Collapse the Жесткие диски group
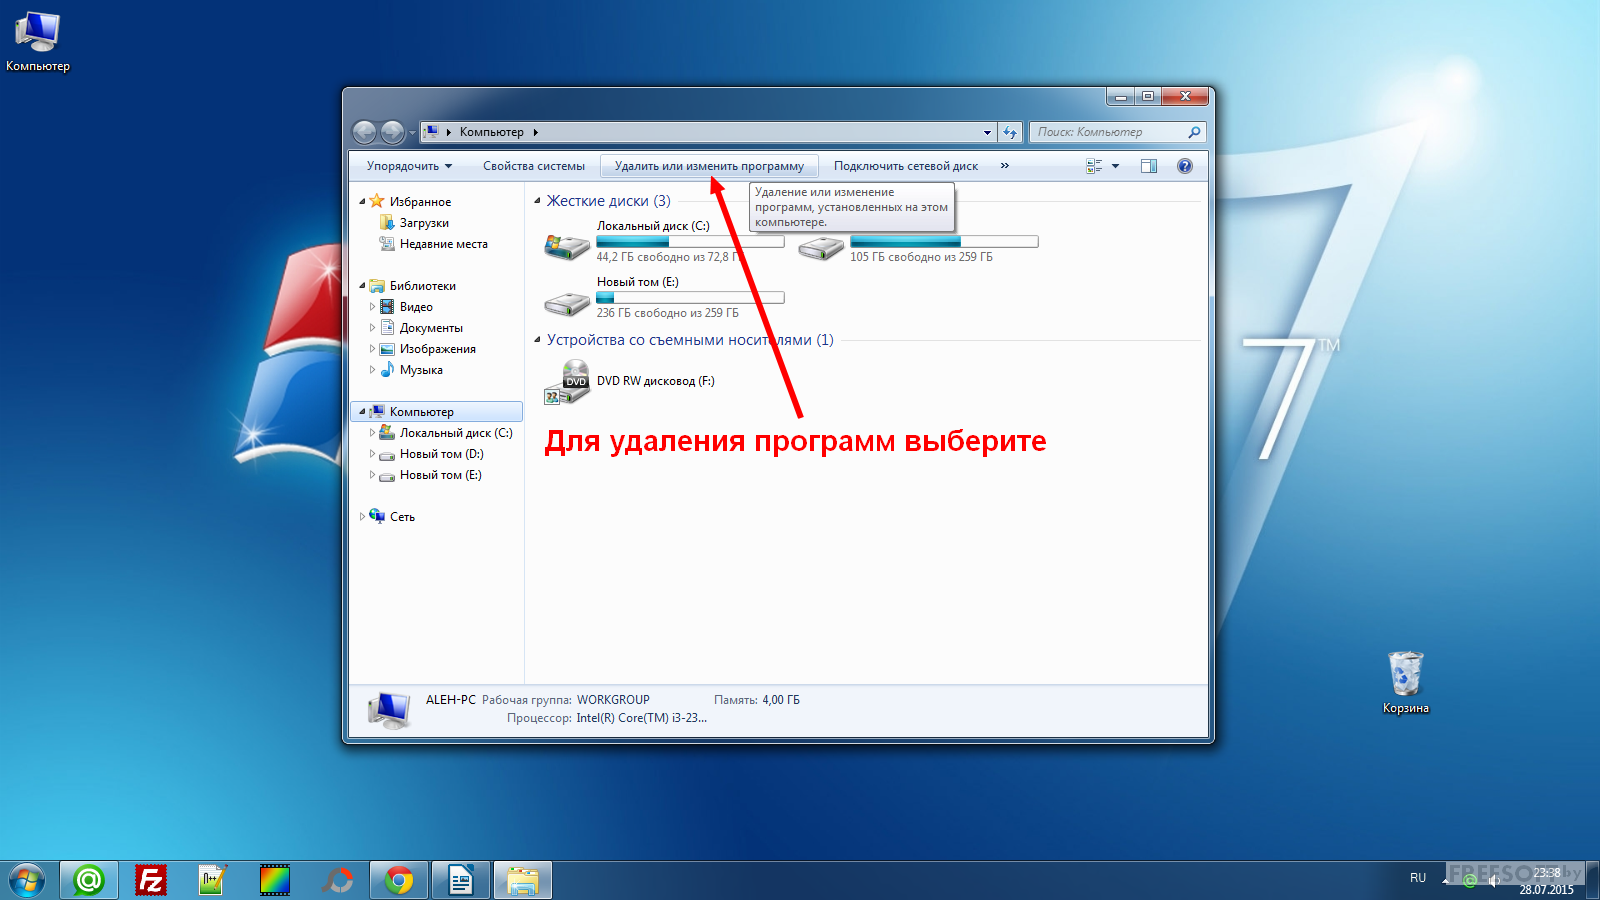The width and height of the screenshot is (1600, 900). (537, 201)
